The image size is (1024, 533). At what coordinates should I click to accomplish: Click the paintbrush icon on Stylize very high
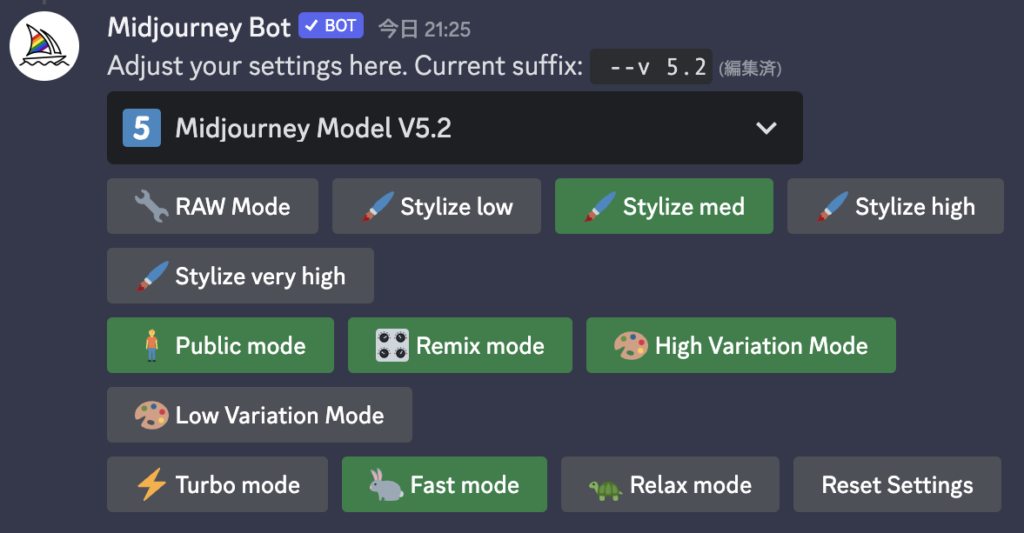(x=152, y=276)
